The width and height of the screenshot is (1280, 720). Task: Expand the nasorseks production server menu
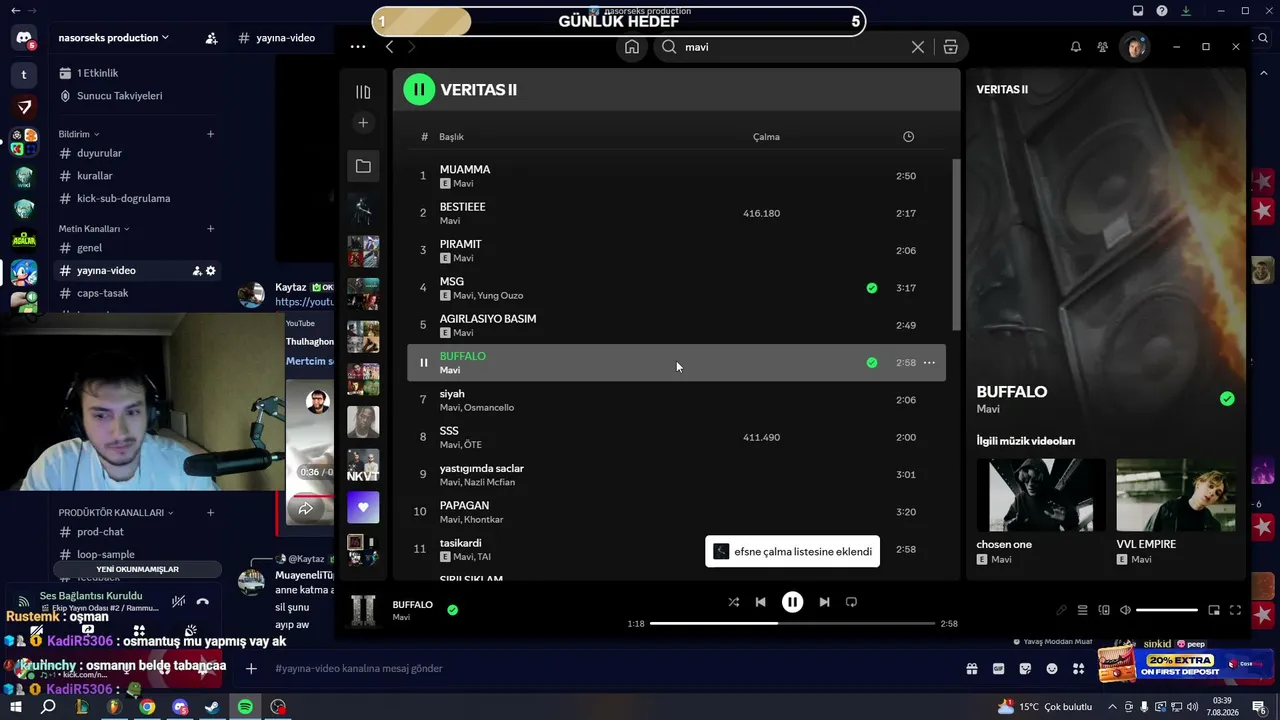point(113,38)
